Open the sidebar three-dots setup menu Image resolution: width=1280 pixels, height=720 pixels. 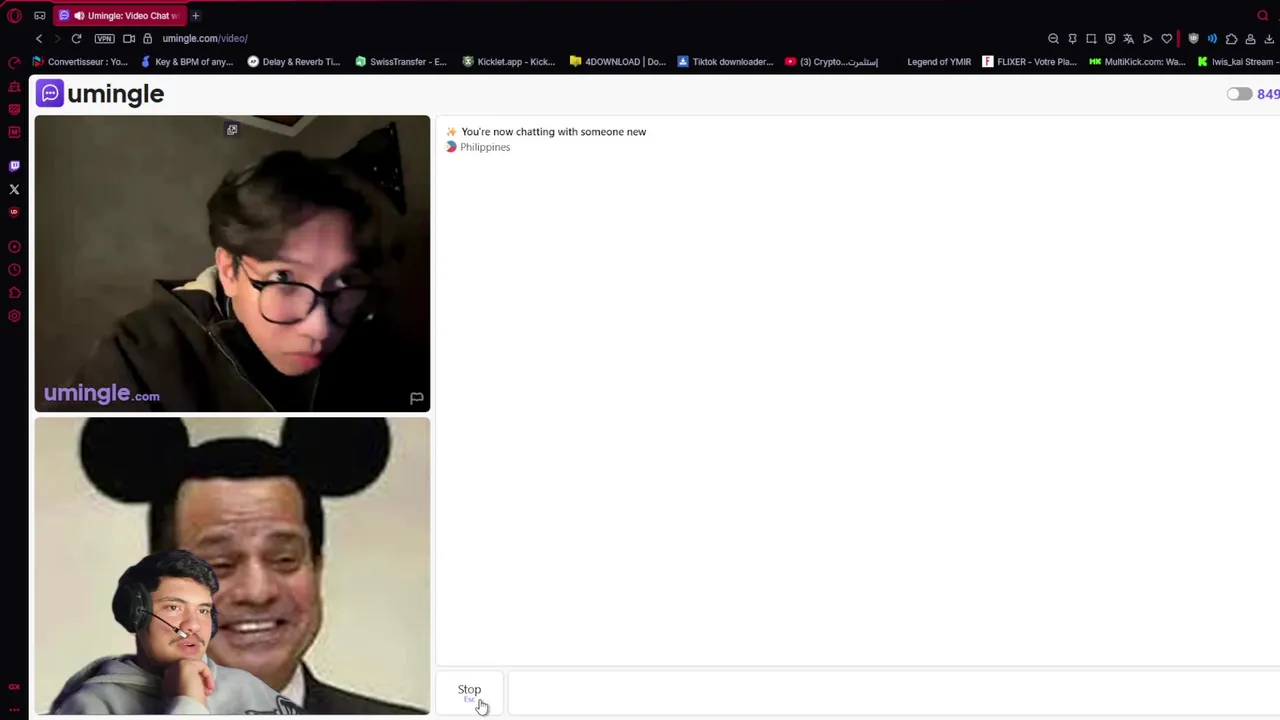click(14, 709)
